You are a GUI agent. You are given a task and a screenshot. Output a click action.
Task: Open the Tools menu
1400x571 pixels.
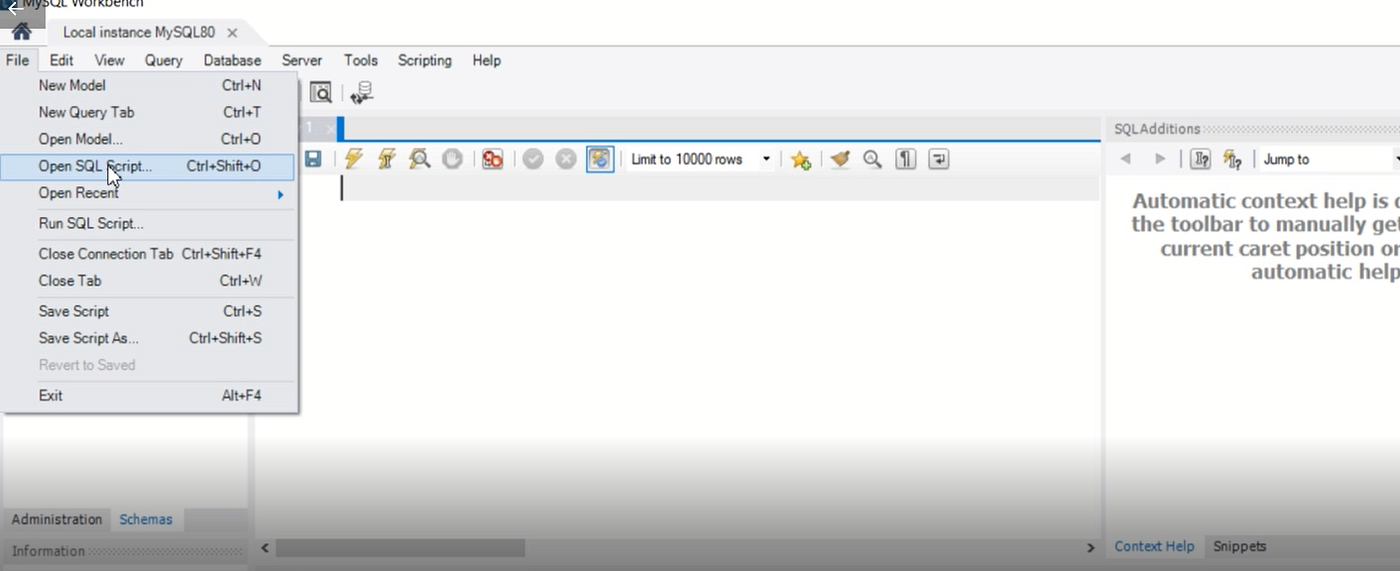click(361, 60)
